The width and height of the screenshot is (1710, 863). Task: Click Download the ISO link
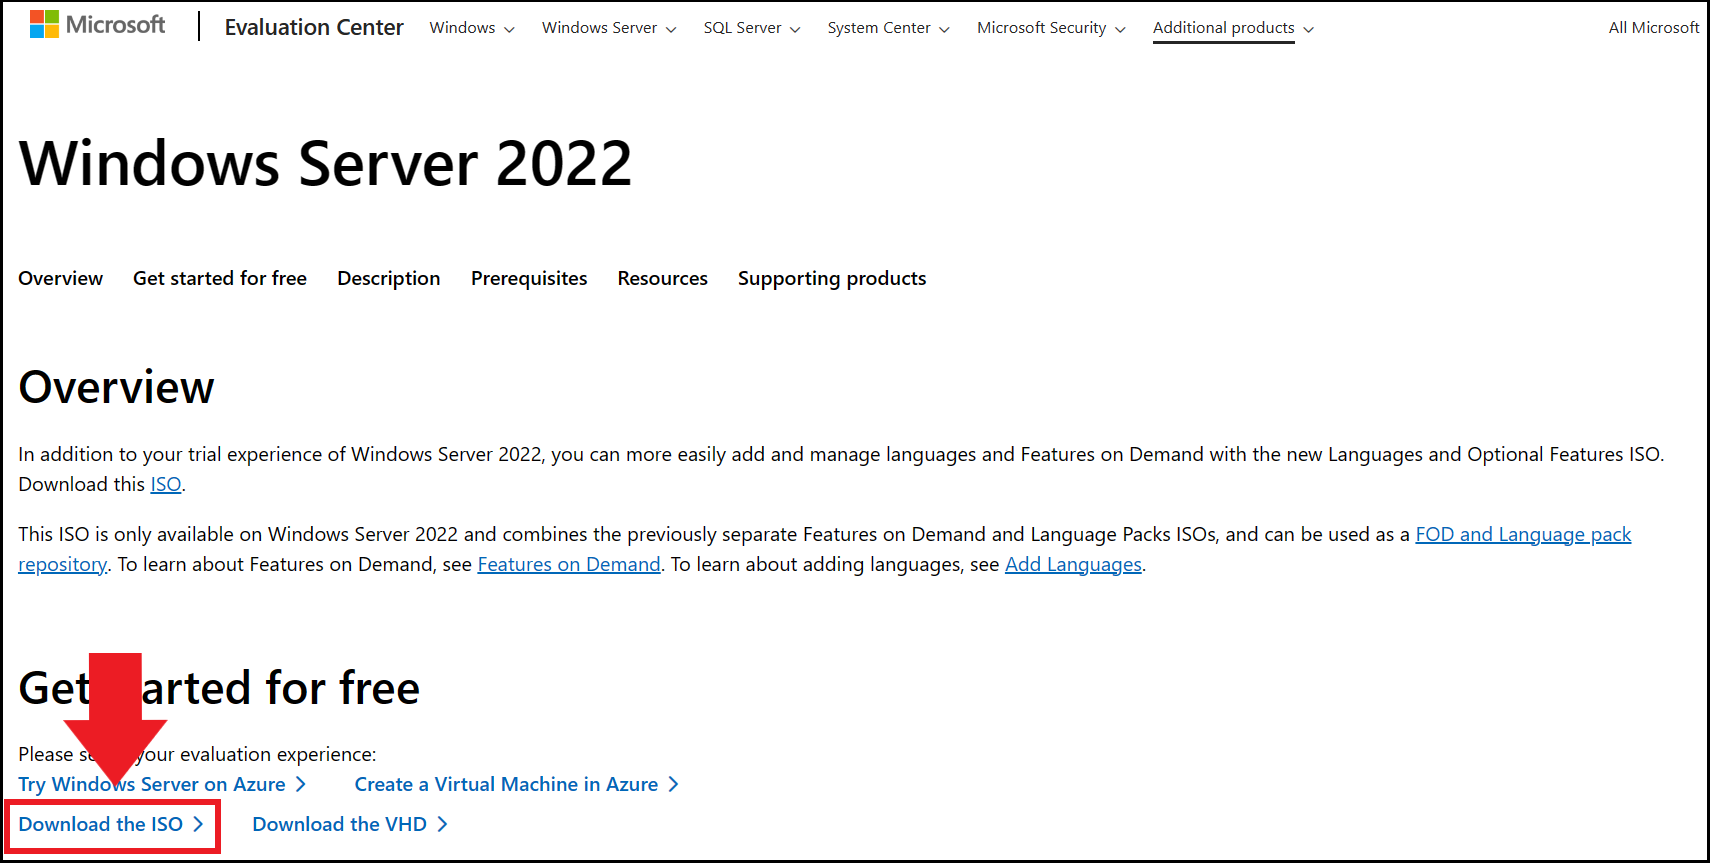tap(111, 824)
